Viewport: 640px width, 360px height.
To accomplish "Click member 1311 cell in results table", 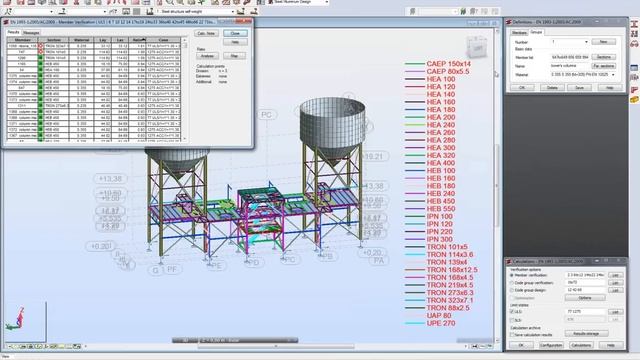I will 22,106.
